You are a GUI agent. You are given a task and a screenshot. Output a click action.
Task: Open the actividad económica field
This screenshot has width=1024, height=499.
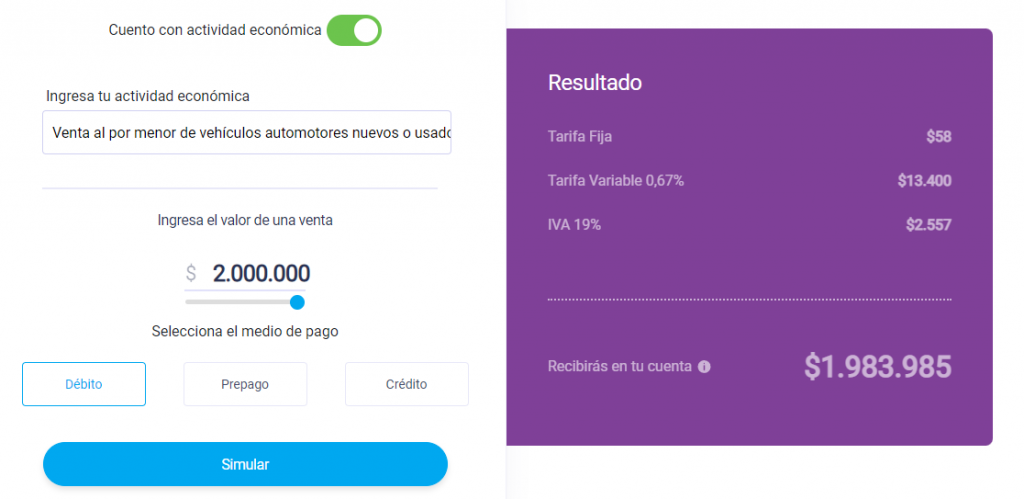pos(247,133)
